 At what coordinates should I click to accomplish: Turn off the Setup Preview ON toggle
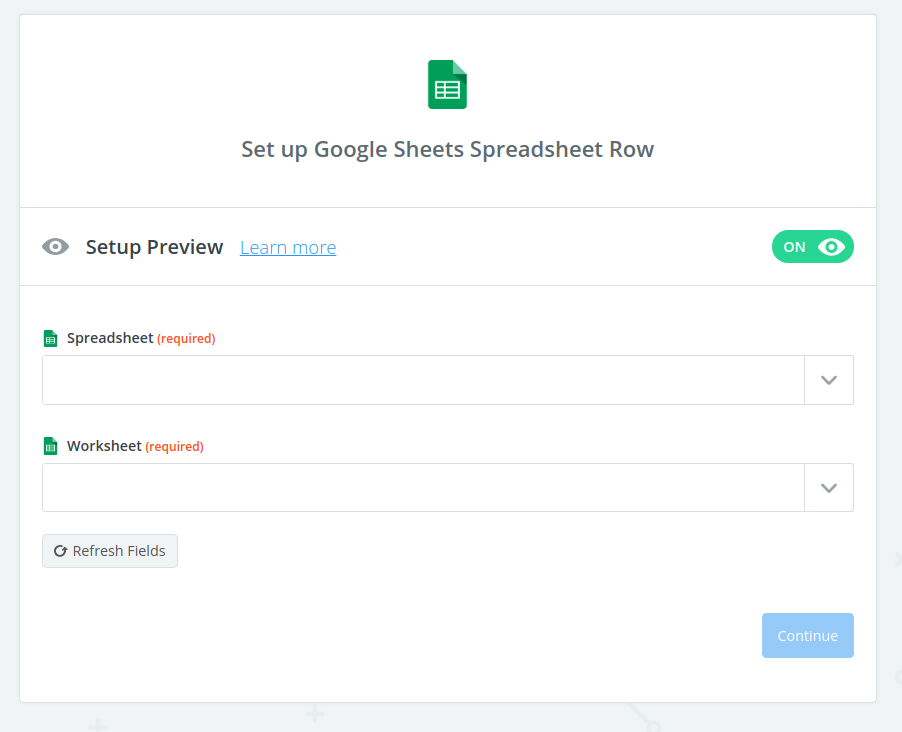(x=812, y=247)
